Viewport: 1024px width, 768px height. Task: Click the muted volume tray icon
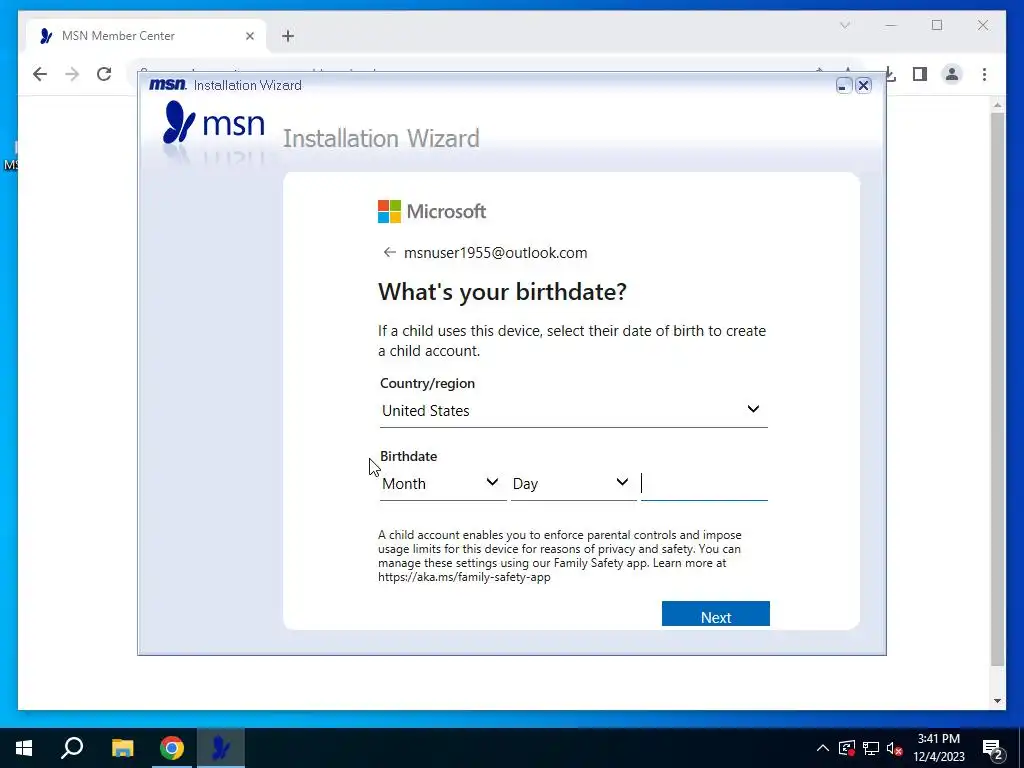coord(895,748)
